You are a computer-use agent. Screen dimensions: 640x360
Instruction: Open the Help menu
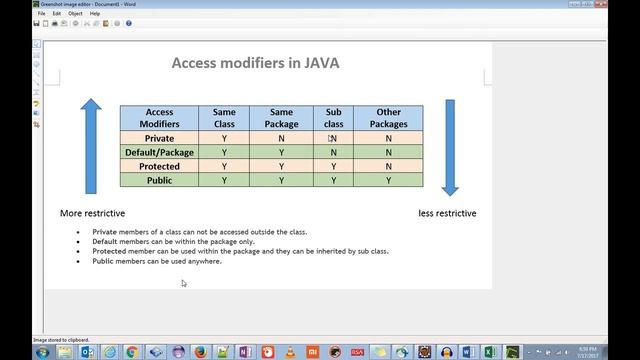pos(95,13)
